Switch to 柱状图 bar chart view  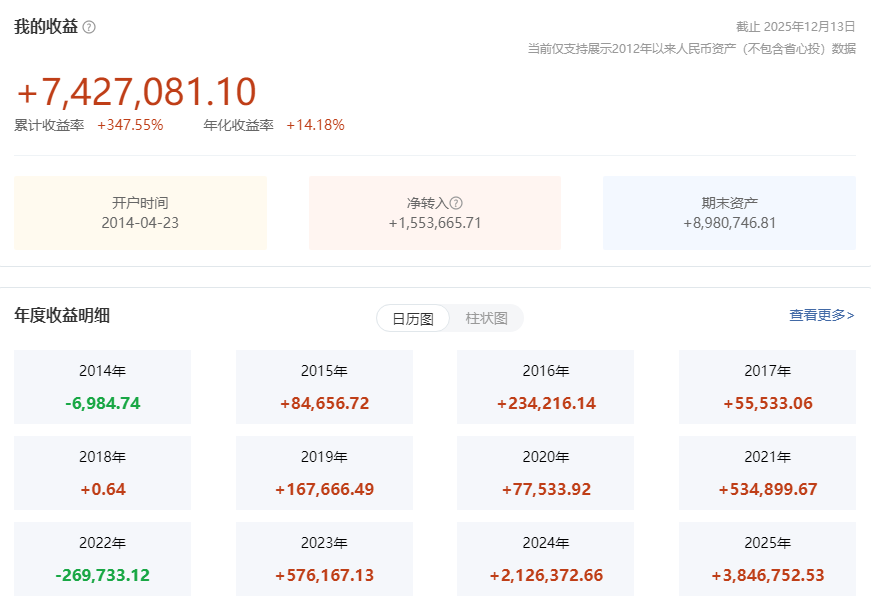(x=486, y=319)
